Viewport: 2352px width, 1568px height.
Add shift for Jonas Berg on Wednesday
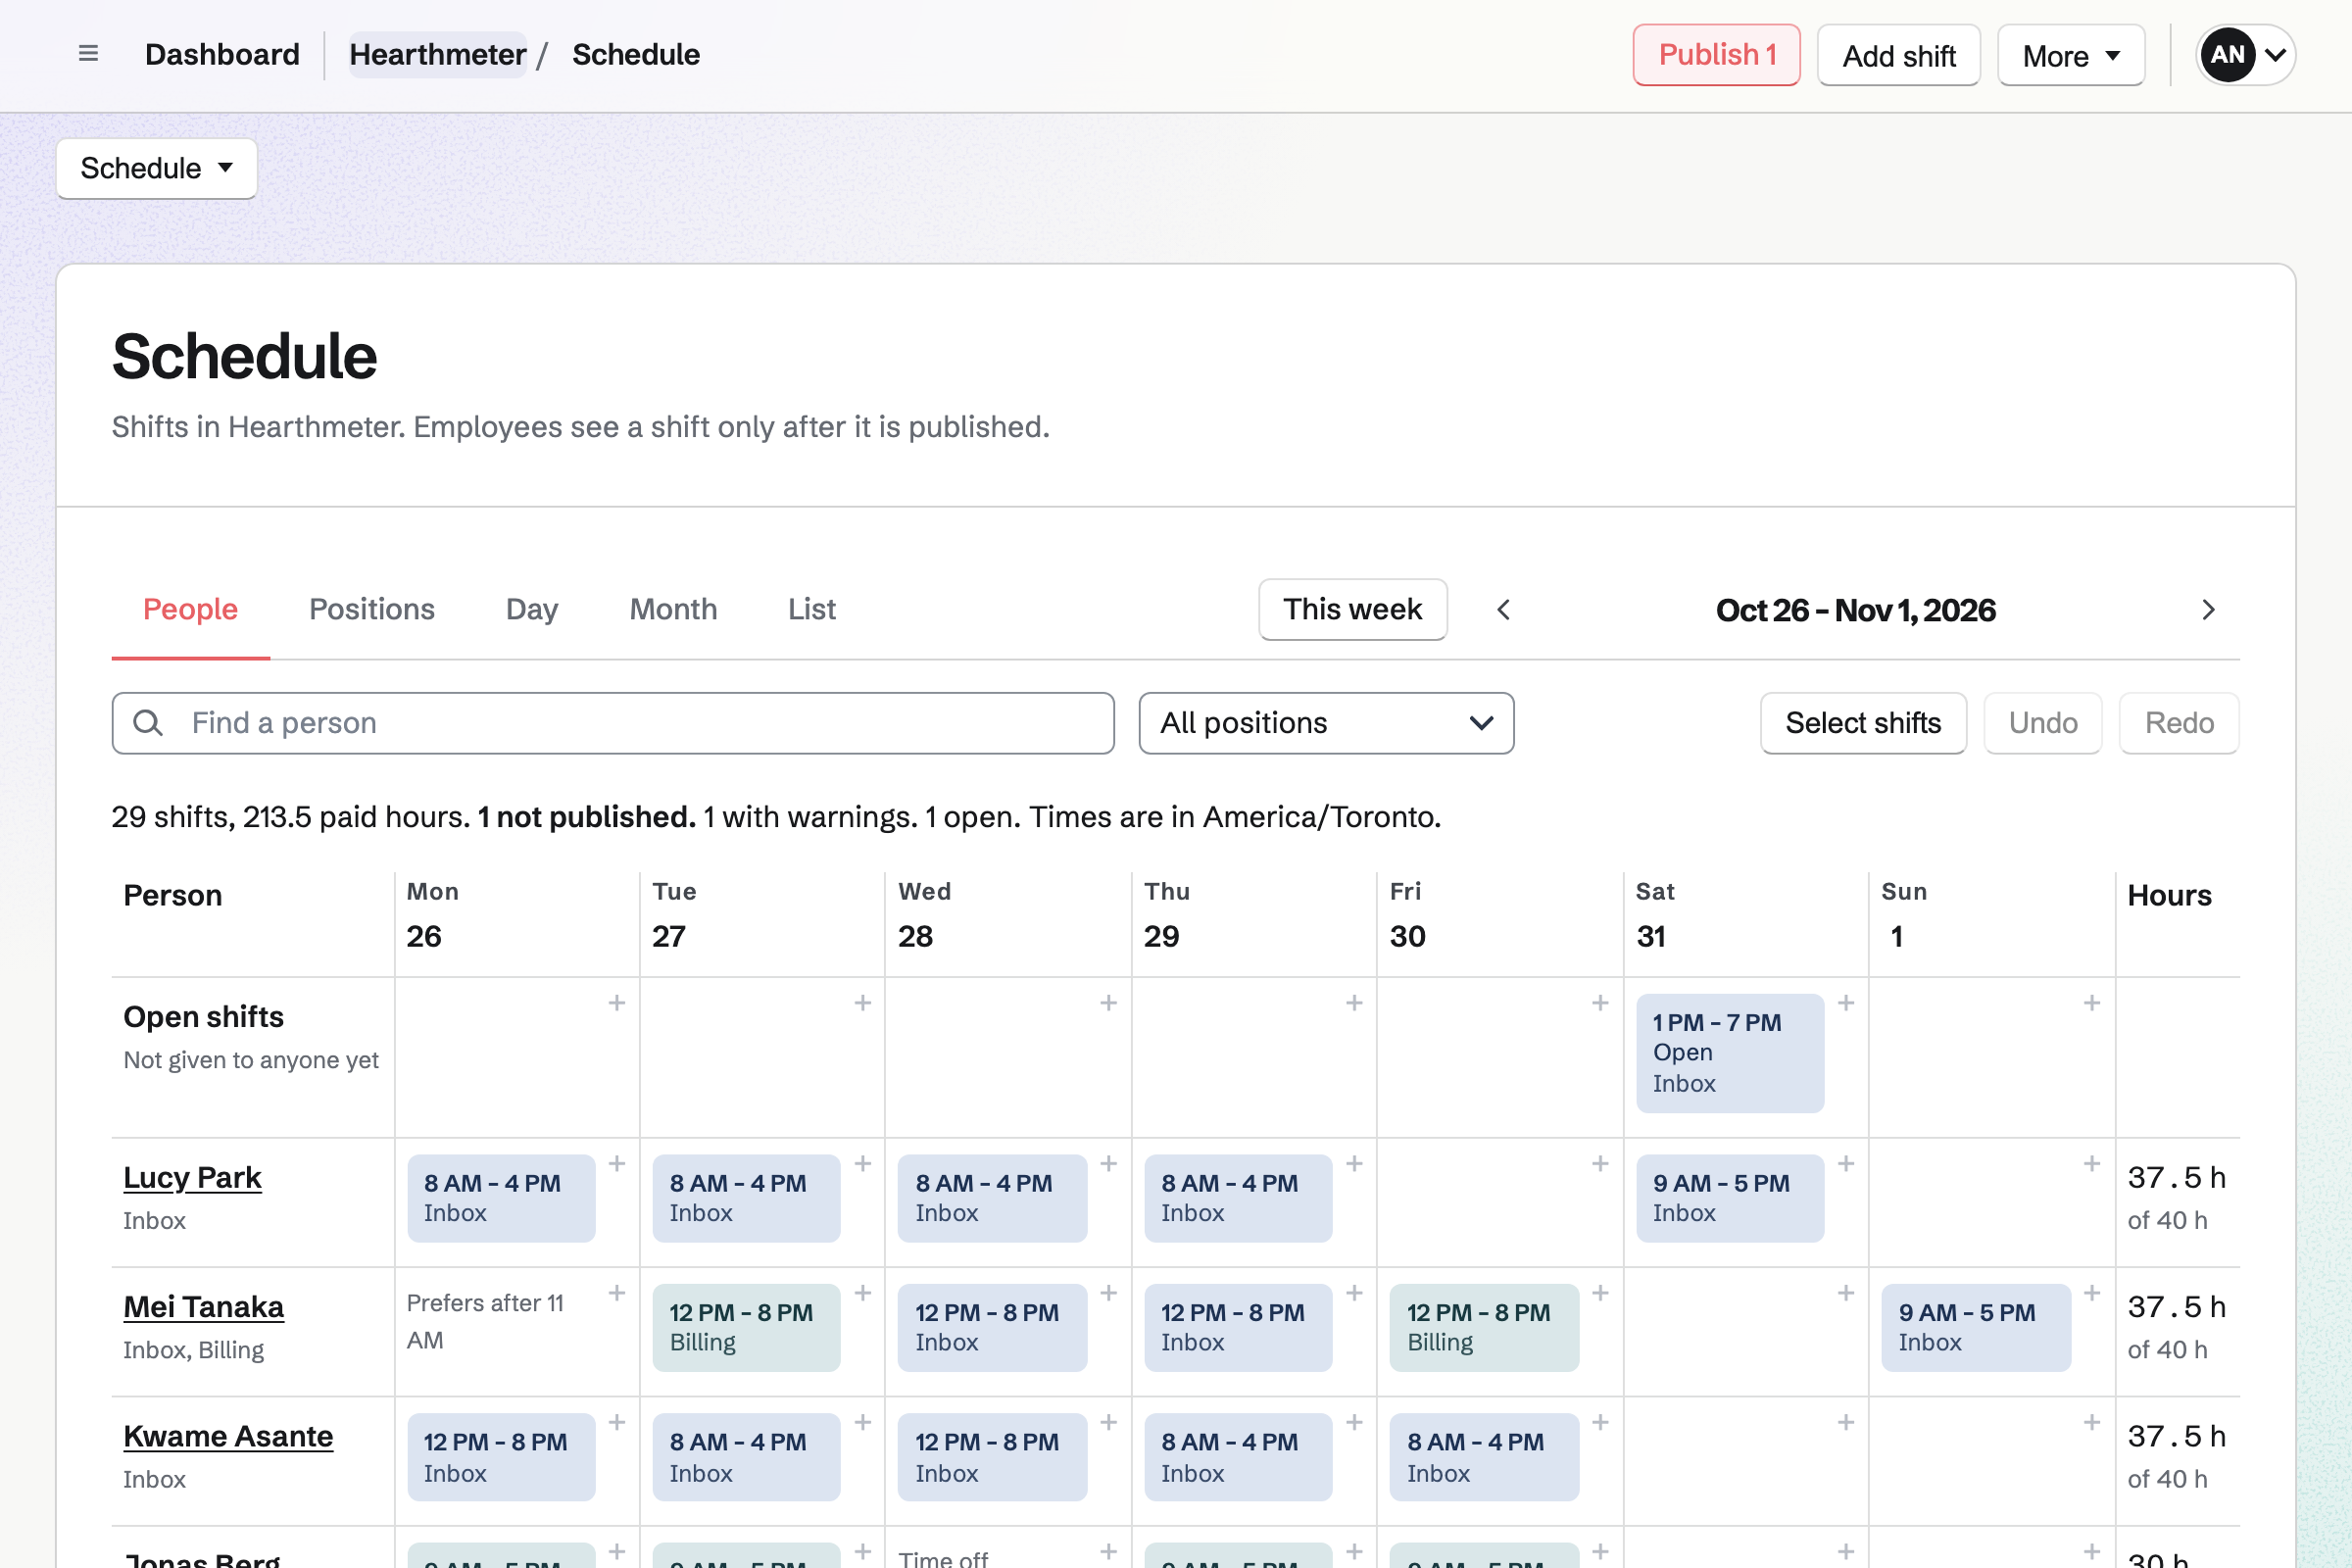[1109, 1552]
